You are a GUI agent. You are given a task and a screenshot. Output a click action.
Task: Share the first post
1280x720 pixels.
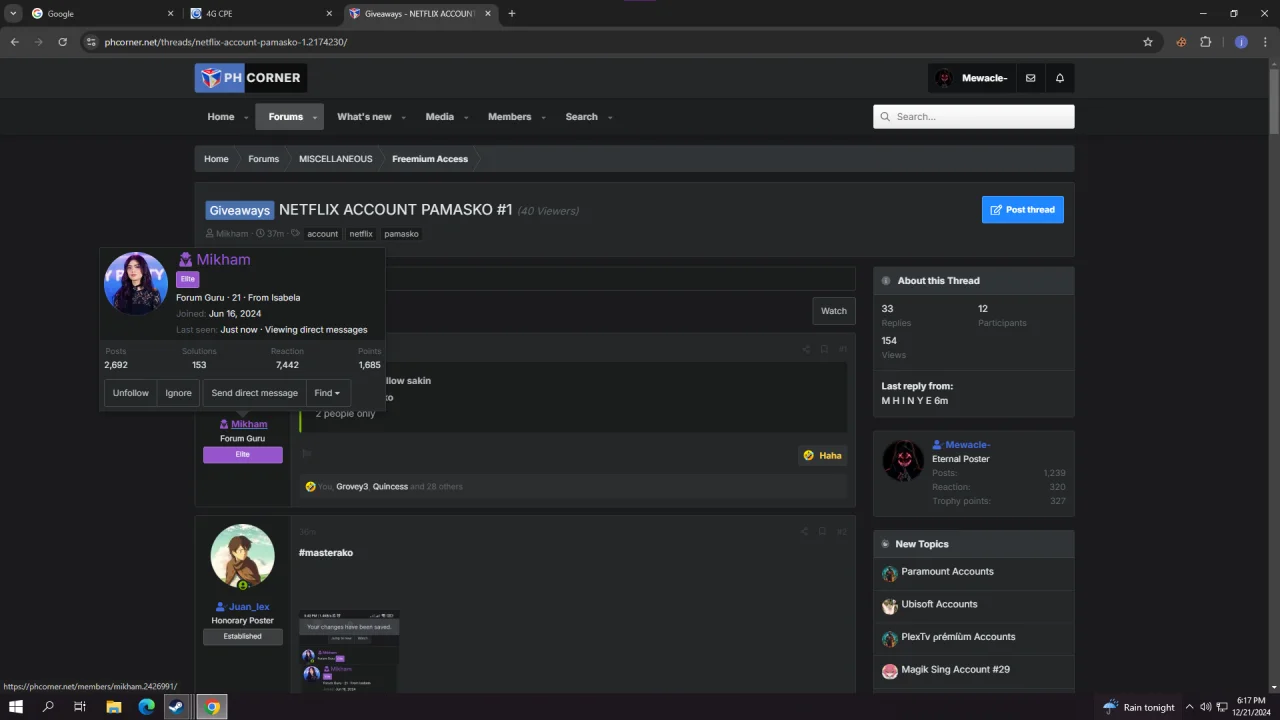pyautogui.click(x=805, y=349)
